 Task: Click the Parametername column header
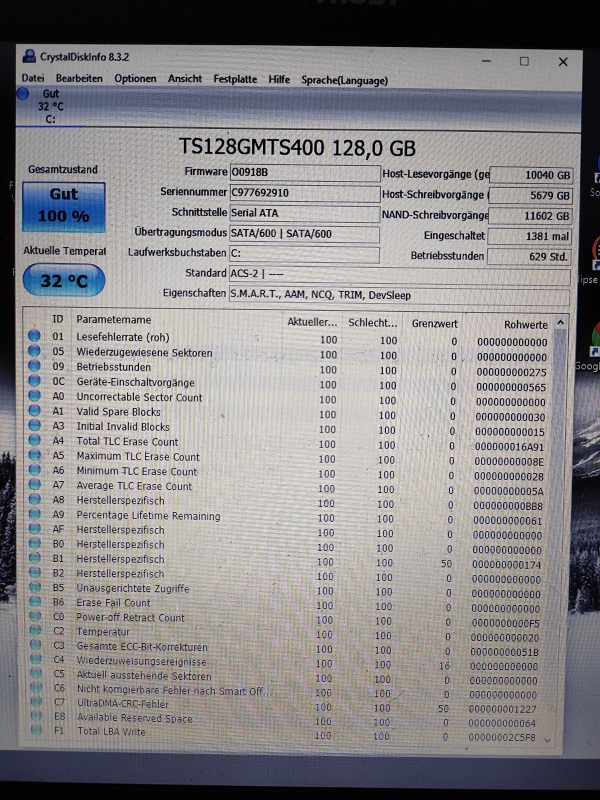pyautogui.click(x=114, y=319)
